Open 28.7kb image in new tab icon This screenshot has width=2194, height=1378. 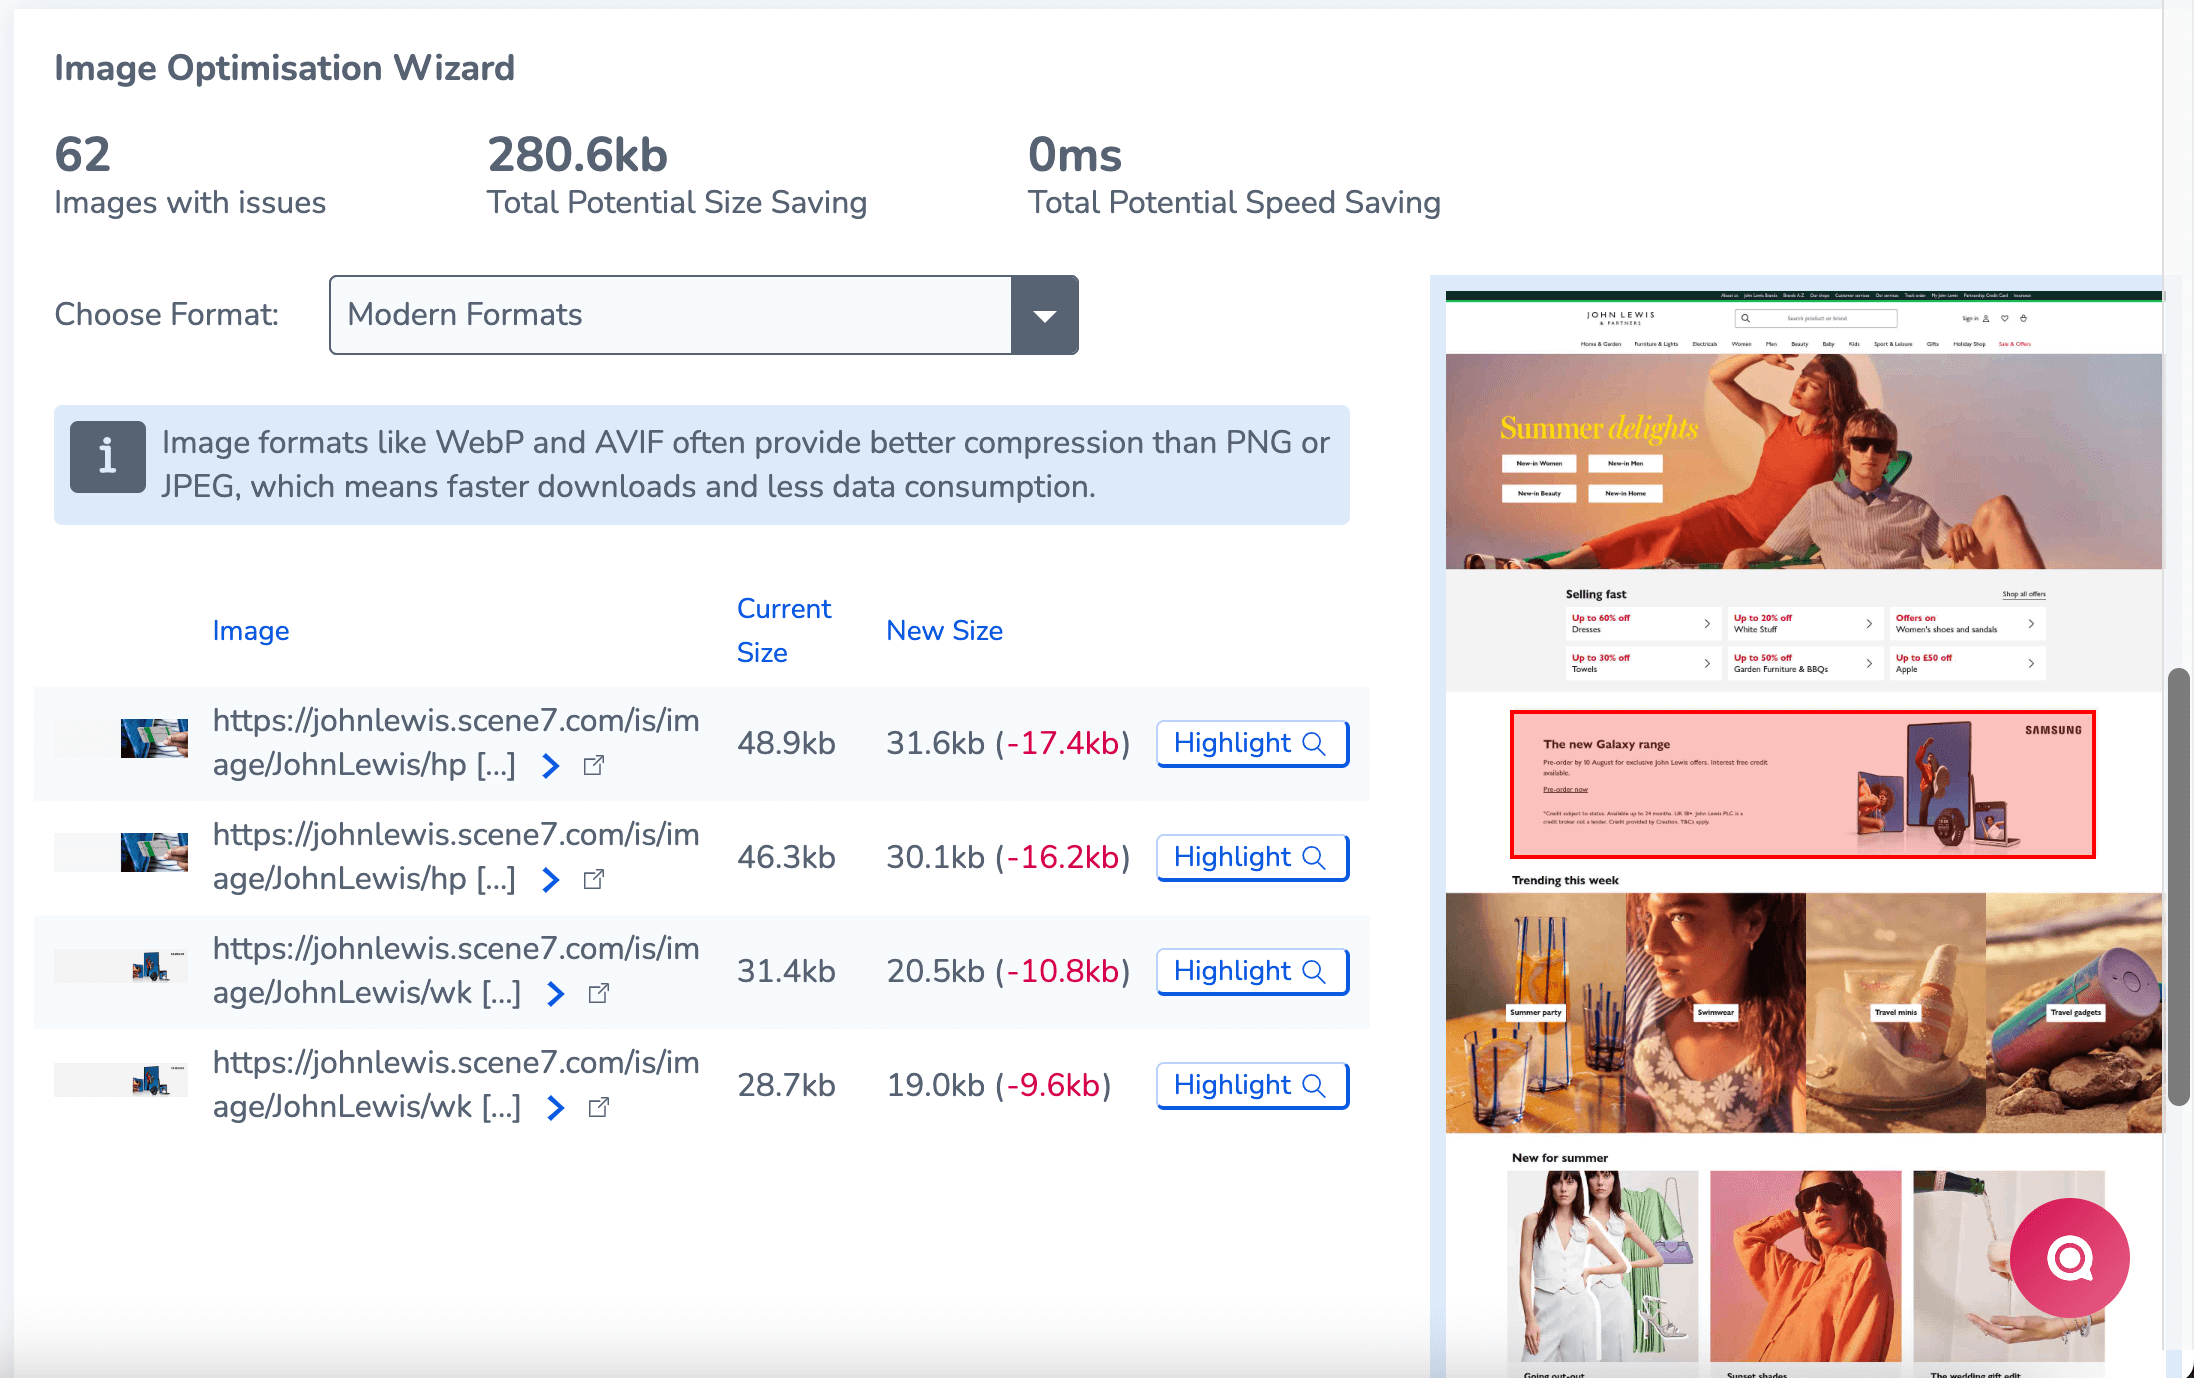[x=599, y=1107]
